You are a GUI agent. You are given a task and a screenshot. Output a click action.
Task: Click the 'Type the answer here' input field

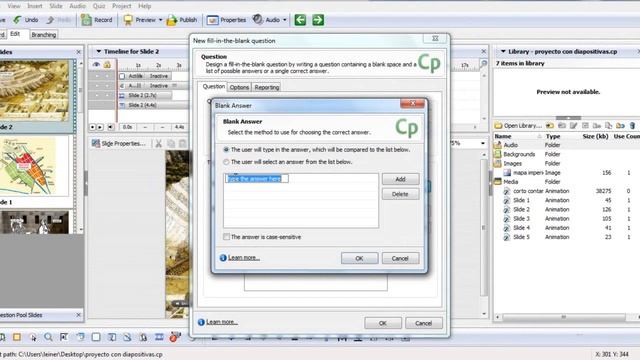[258, 179]
